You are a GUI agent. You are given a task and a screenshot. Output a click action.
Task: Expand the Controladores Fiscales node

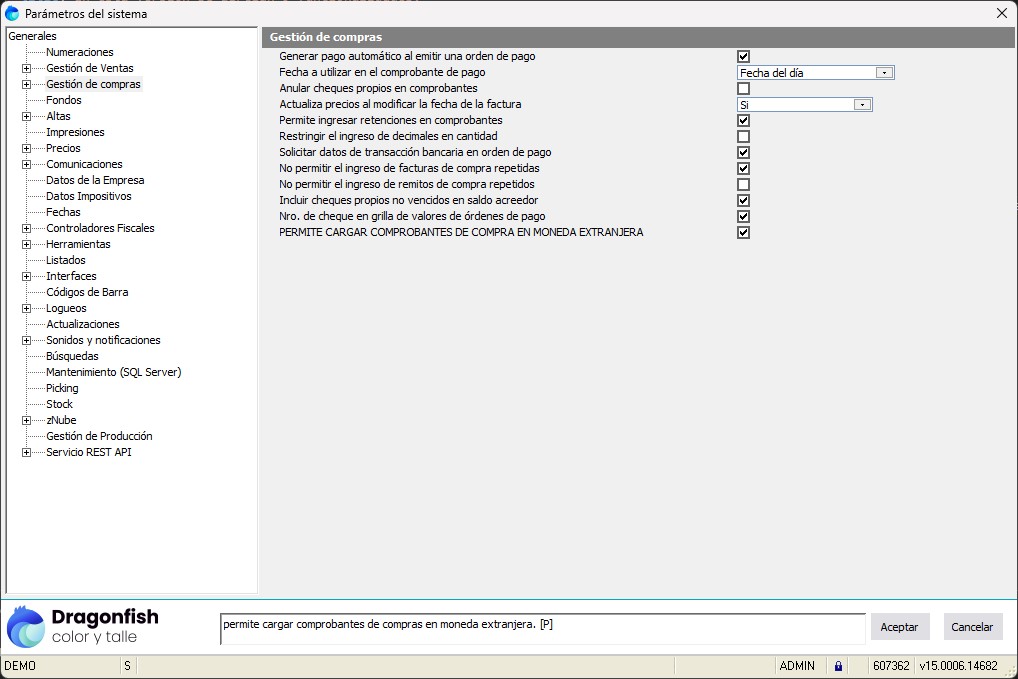(26, 229)
